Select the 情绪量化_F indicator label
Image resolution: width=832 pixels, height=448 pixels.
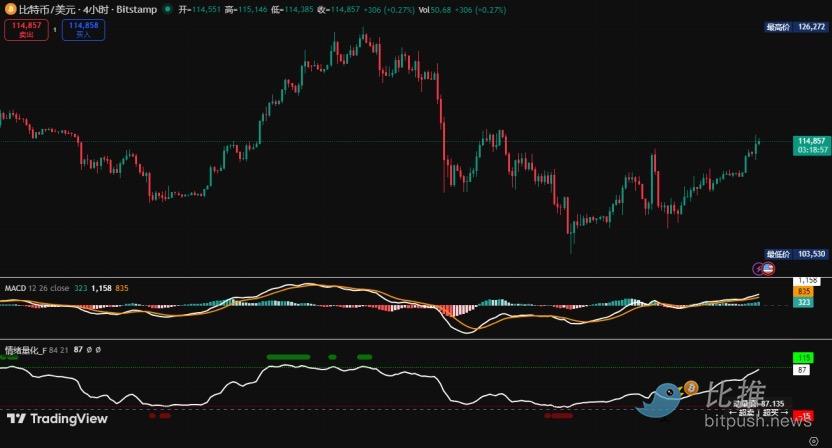pos(25,350)
